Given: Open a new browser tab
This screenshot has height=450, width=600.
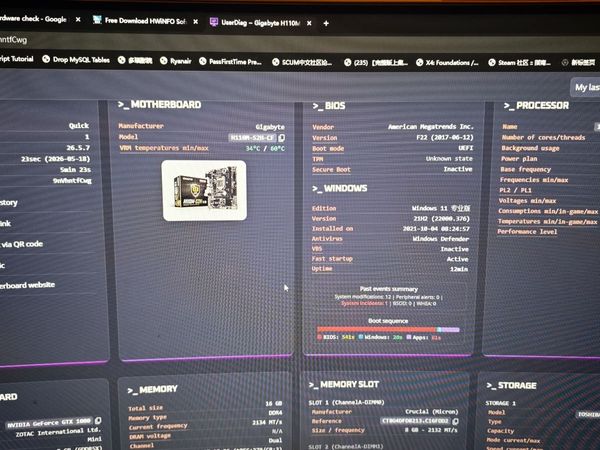Looking at the screenshot, I should pos(326,23).
